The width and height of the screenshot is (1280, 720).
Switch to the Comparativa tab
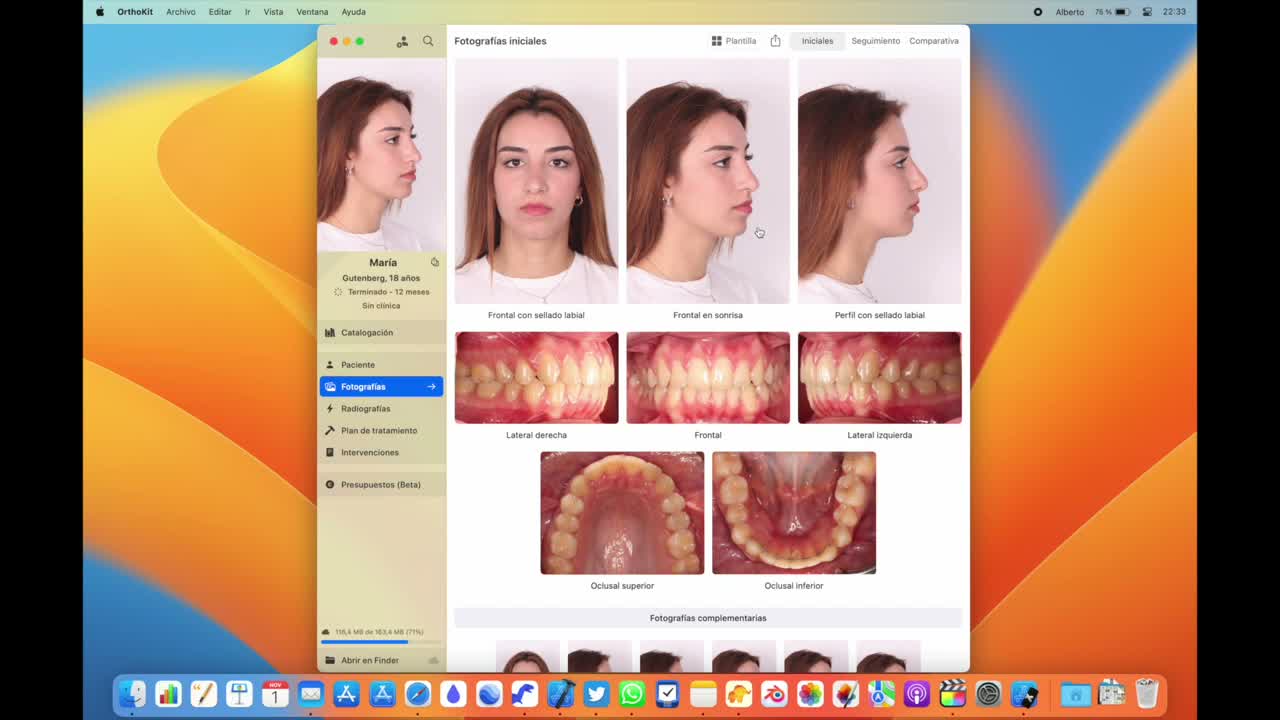coord(934,41)
